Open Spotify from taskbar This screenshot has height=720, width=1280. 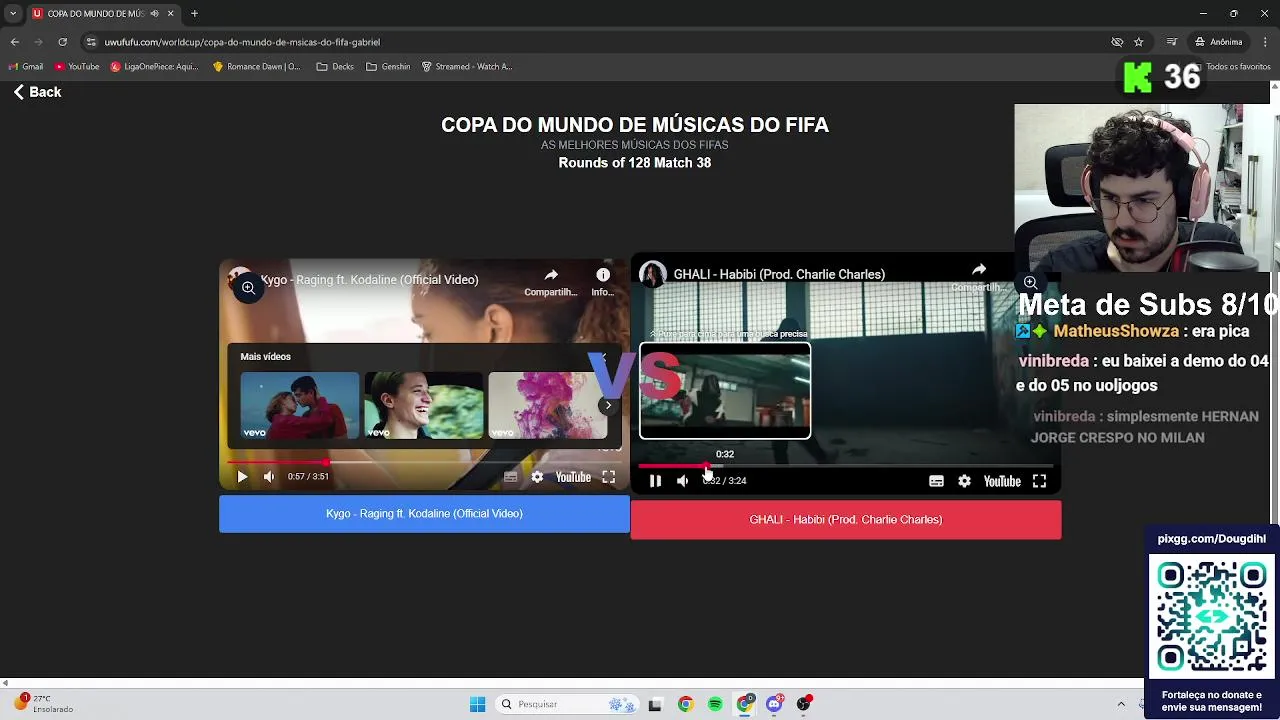point(715,705)
